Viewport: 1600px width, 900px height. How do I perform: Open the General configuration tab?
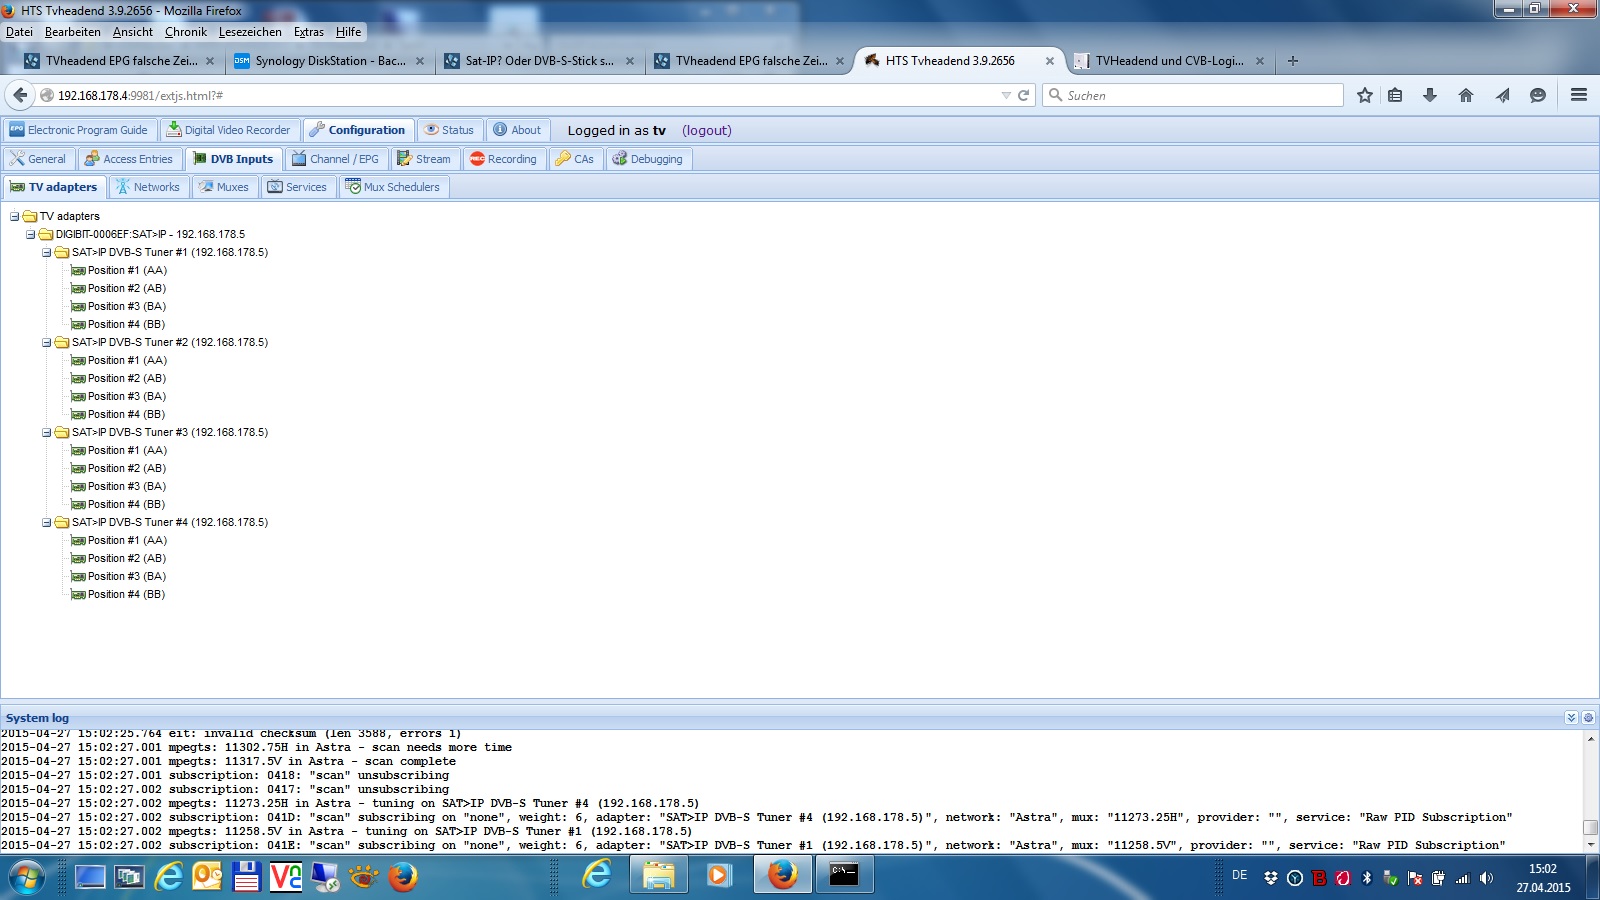click(38, 159)
